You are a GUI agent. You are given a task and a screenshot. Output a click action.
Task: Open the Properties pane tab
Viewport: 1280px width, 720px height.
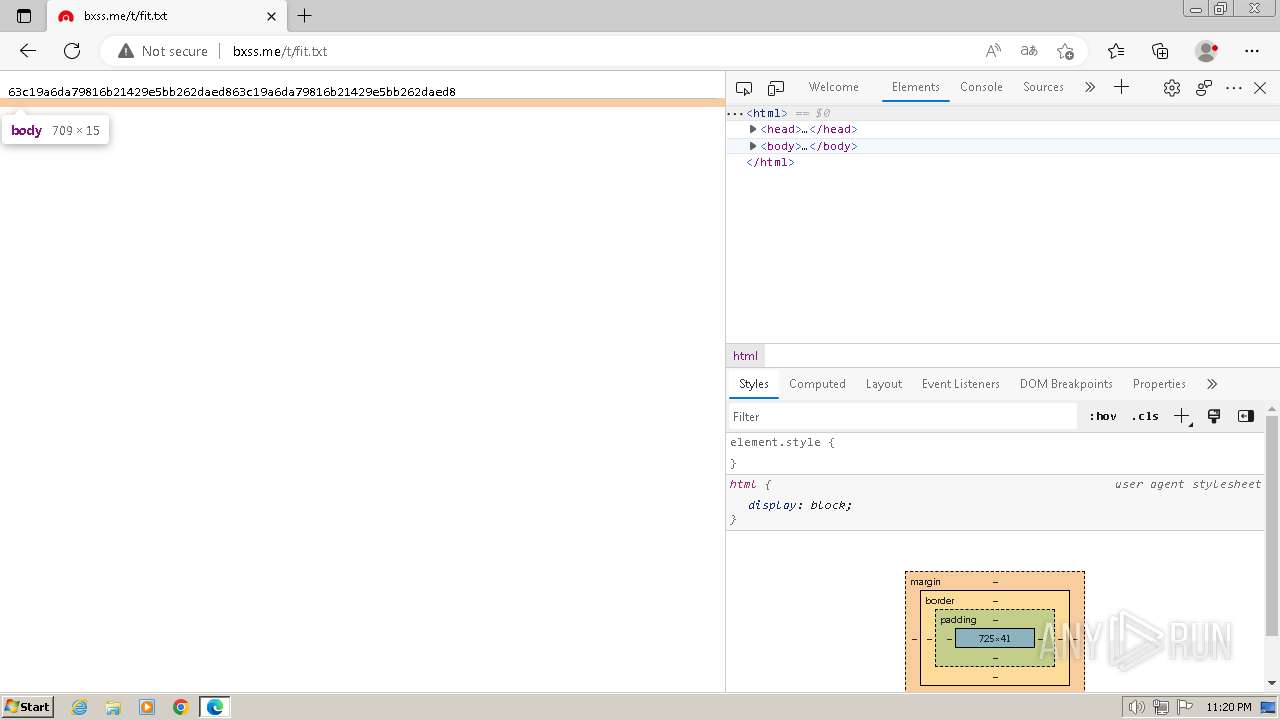tap(1159, 384)
